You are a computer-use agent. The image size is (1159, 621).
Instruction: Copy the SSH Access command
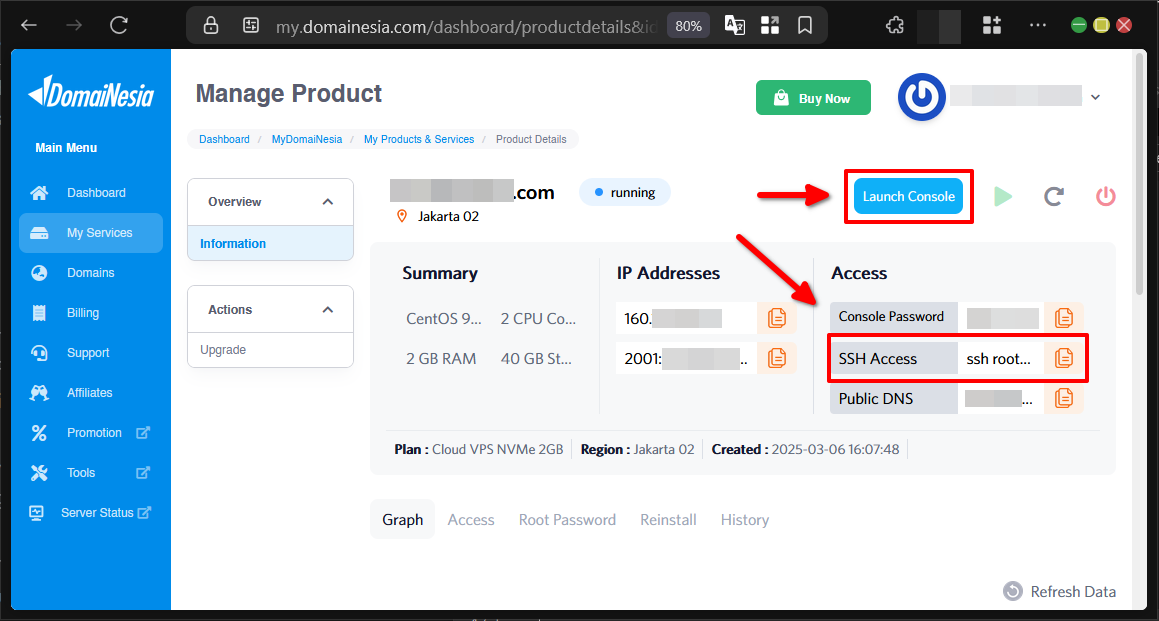pyautogui.click(x=1064, y=358)
